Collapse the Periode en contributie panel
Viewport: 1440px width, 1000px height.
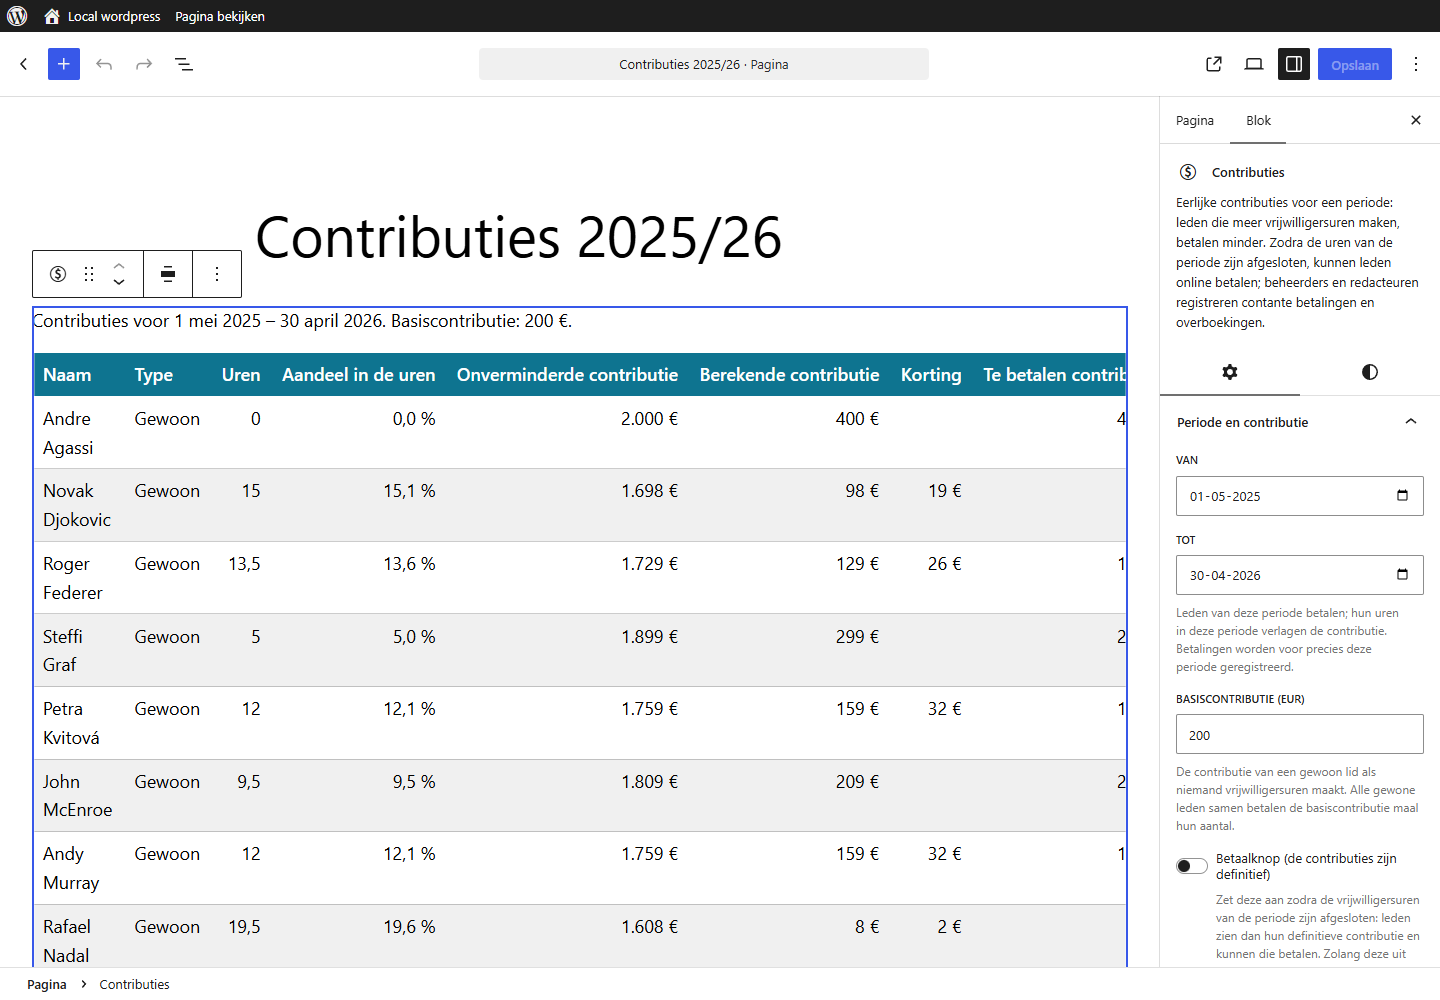[1300, 422]
